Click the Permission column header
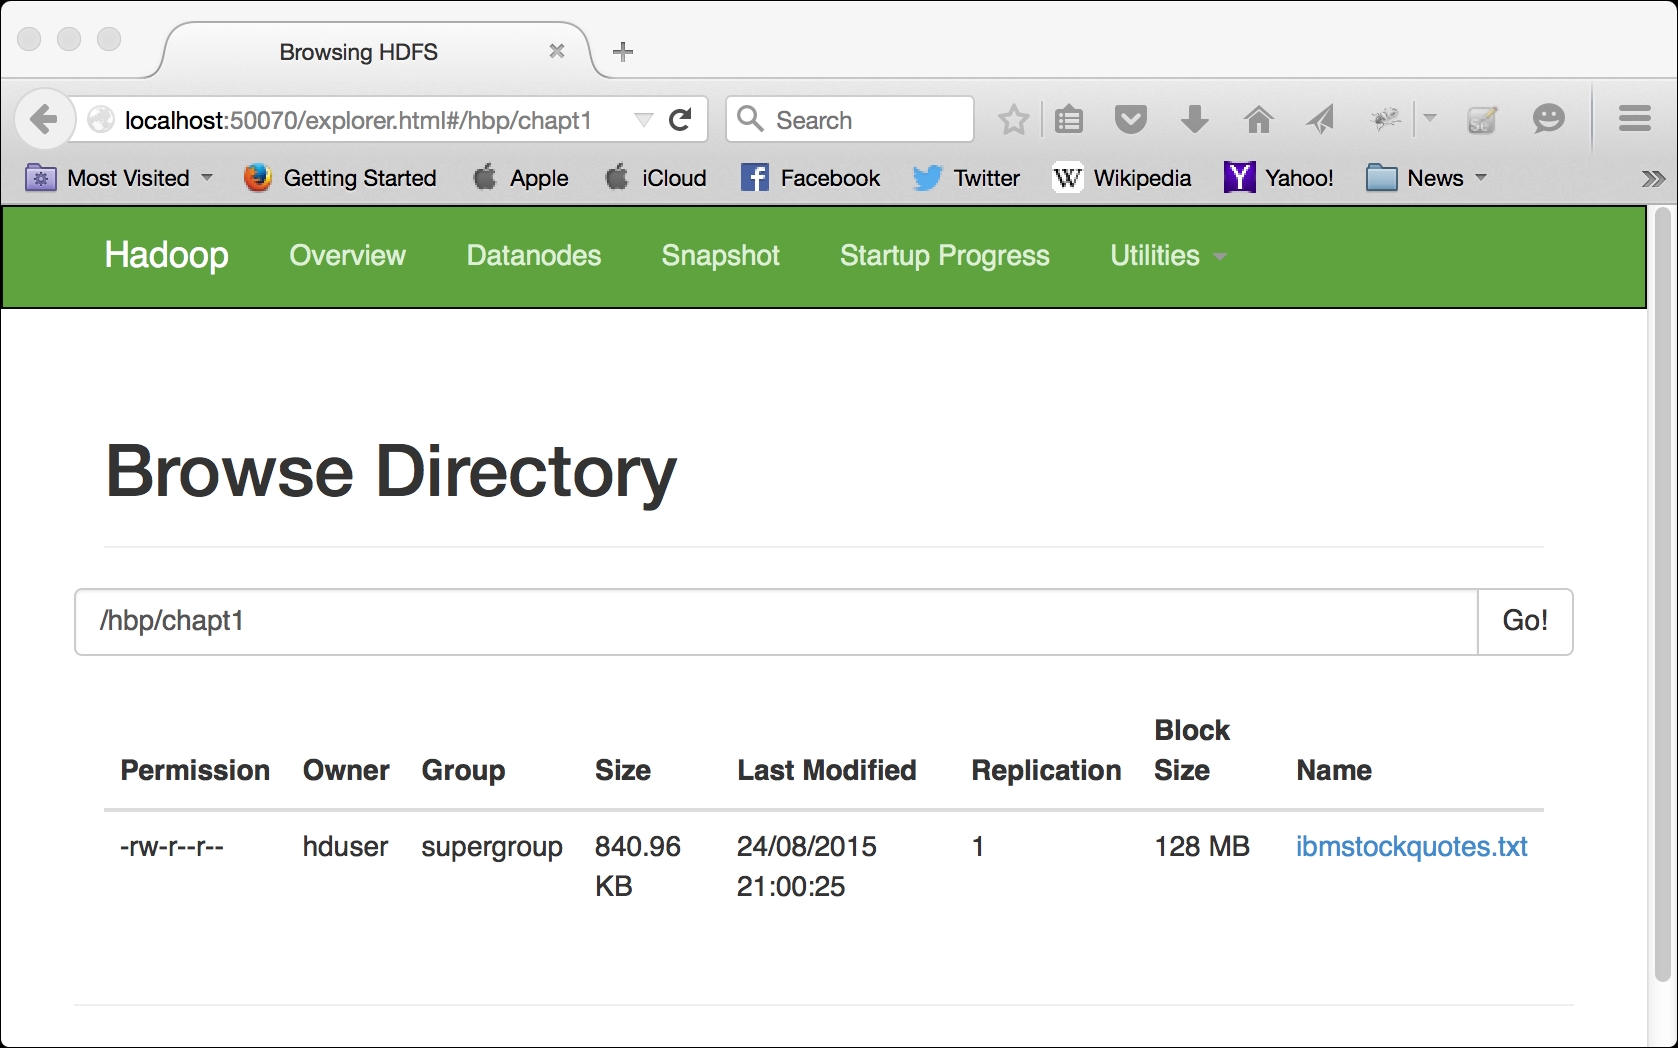 [195, 770]
